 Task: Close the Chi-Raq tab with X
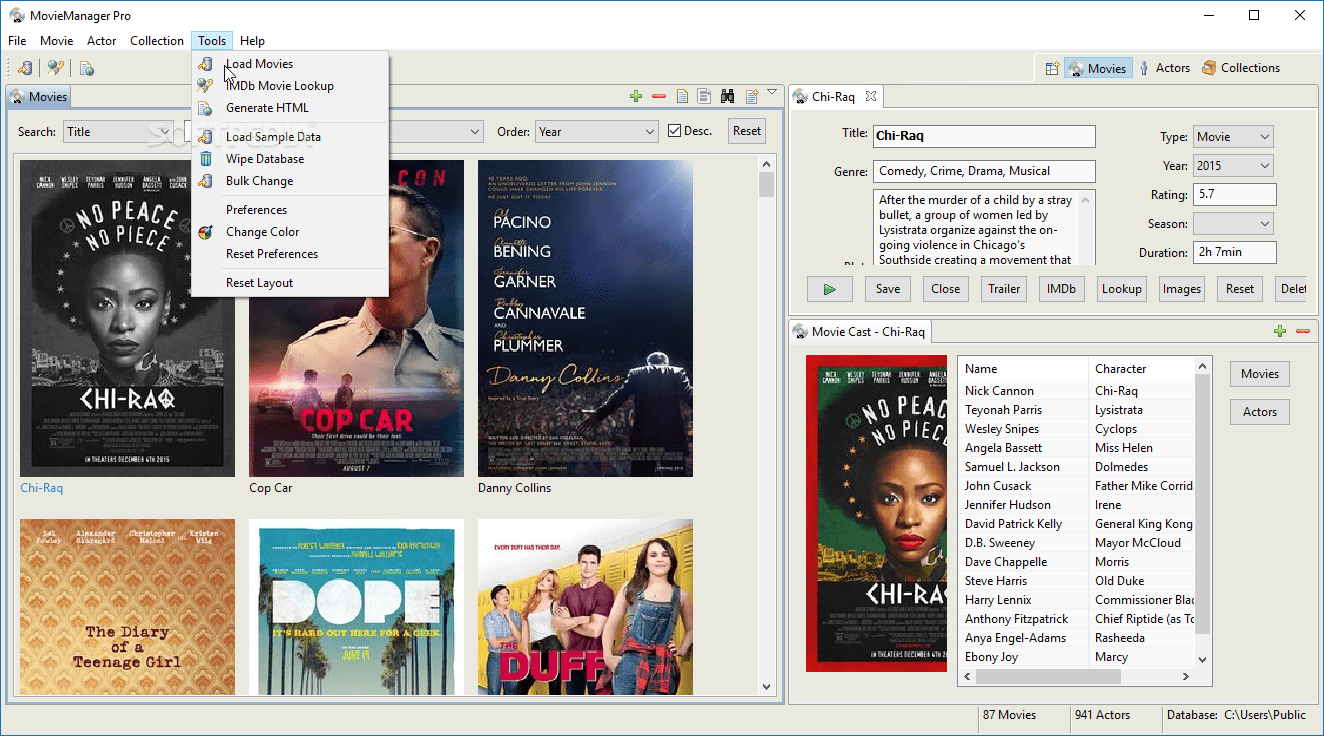(x=870, y=96)
